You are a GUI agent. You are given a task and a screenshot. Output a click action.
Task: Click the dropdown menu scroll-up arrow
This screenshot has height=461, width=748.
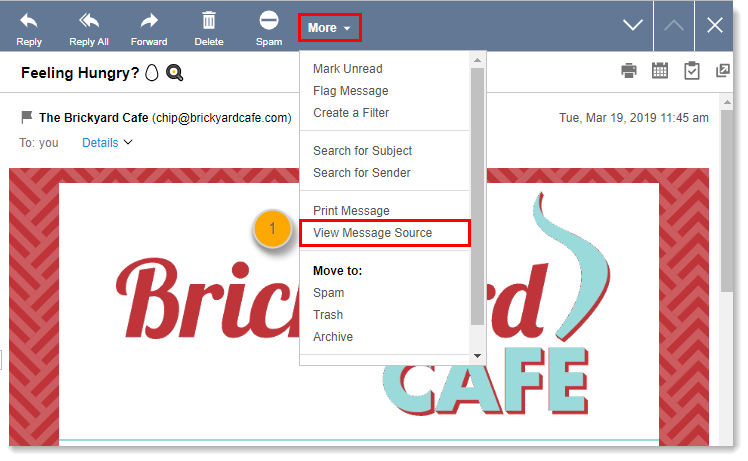tap(477, 60)
